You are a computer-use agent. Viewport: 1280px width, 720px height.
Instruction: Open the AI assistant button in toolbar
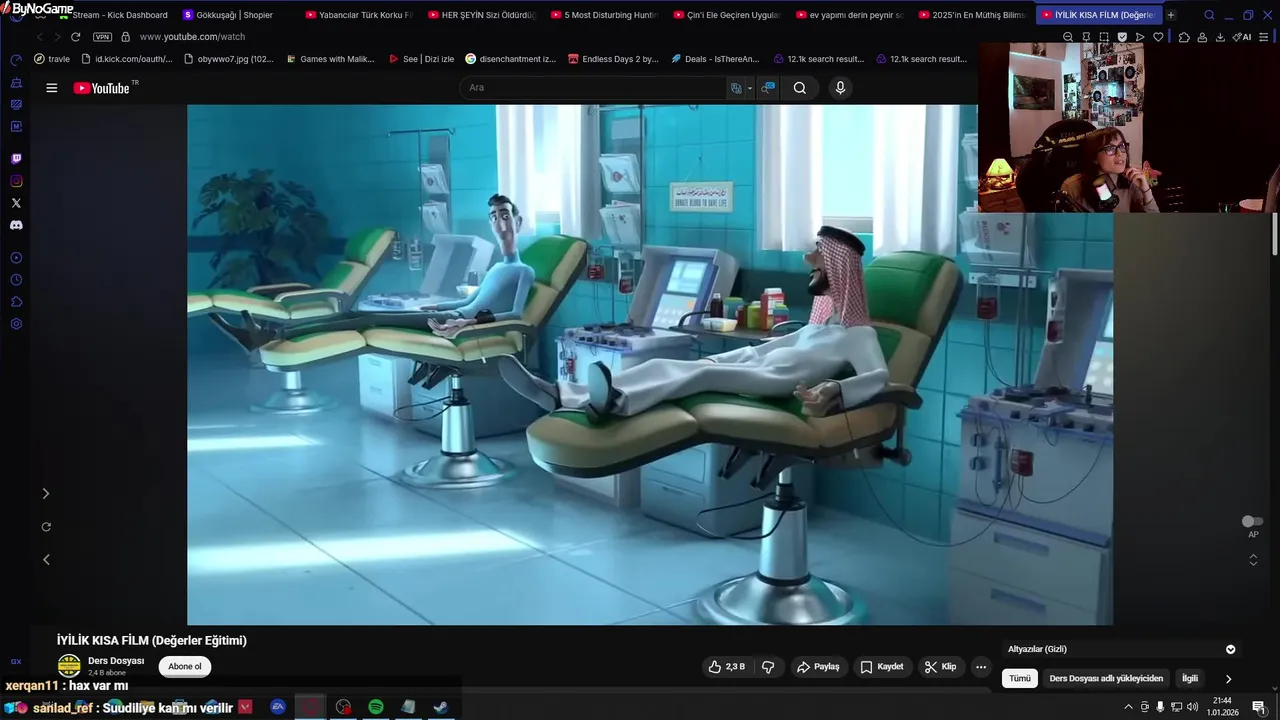point(1242,37)
